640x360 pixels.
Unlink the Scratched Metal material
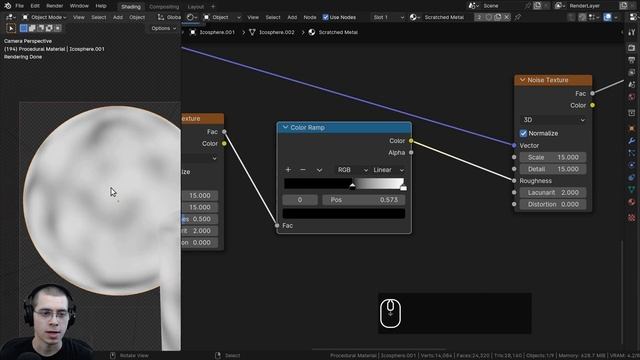507,17
